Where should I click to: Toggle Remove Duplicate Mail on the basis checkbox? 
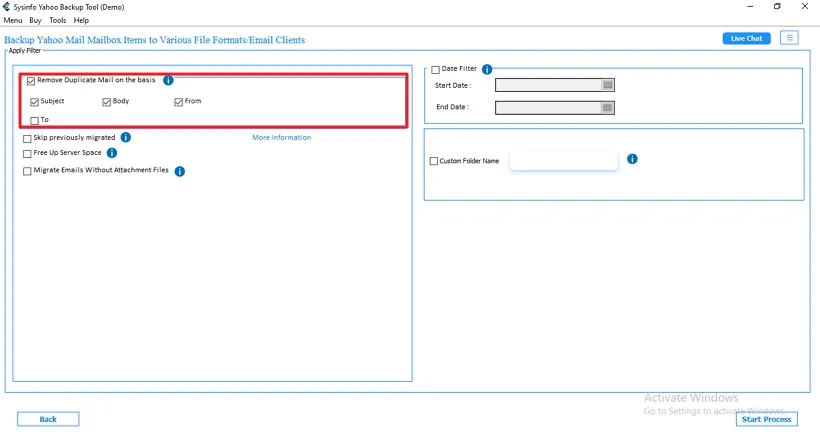tap(31, 81)
